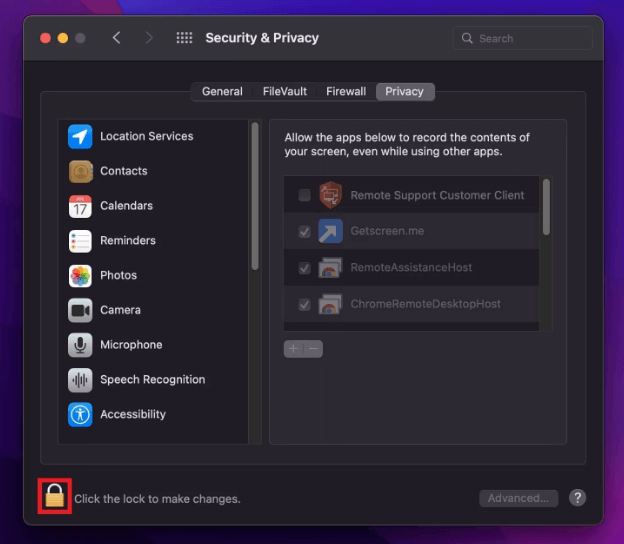Select the "Contacts" label
Screen dimensions: 624x544
pyautogui.click(x=124, y=171)
